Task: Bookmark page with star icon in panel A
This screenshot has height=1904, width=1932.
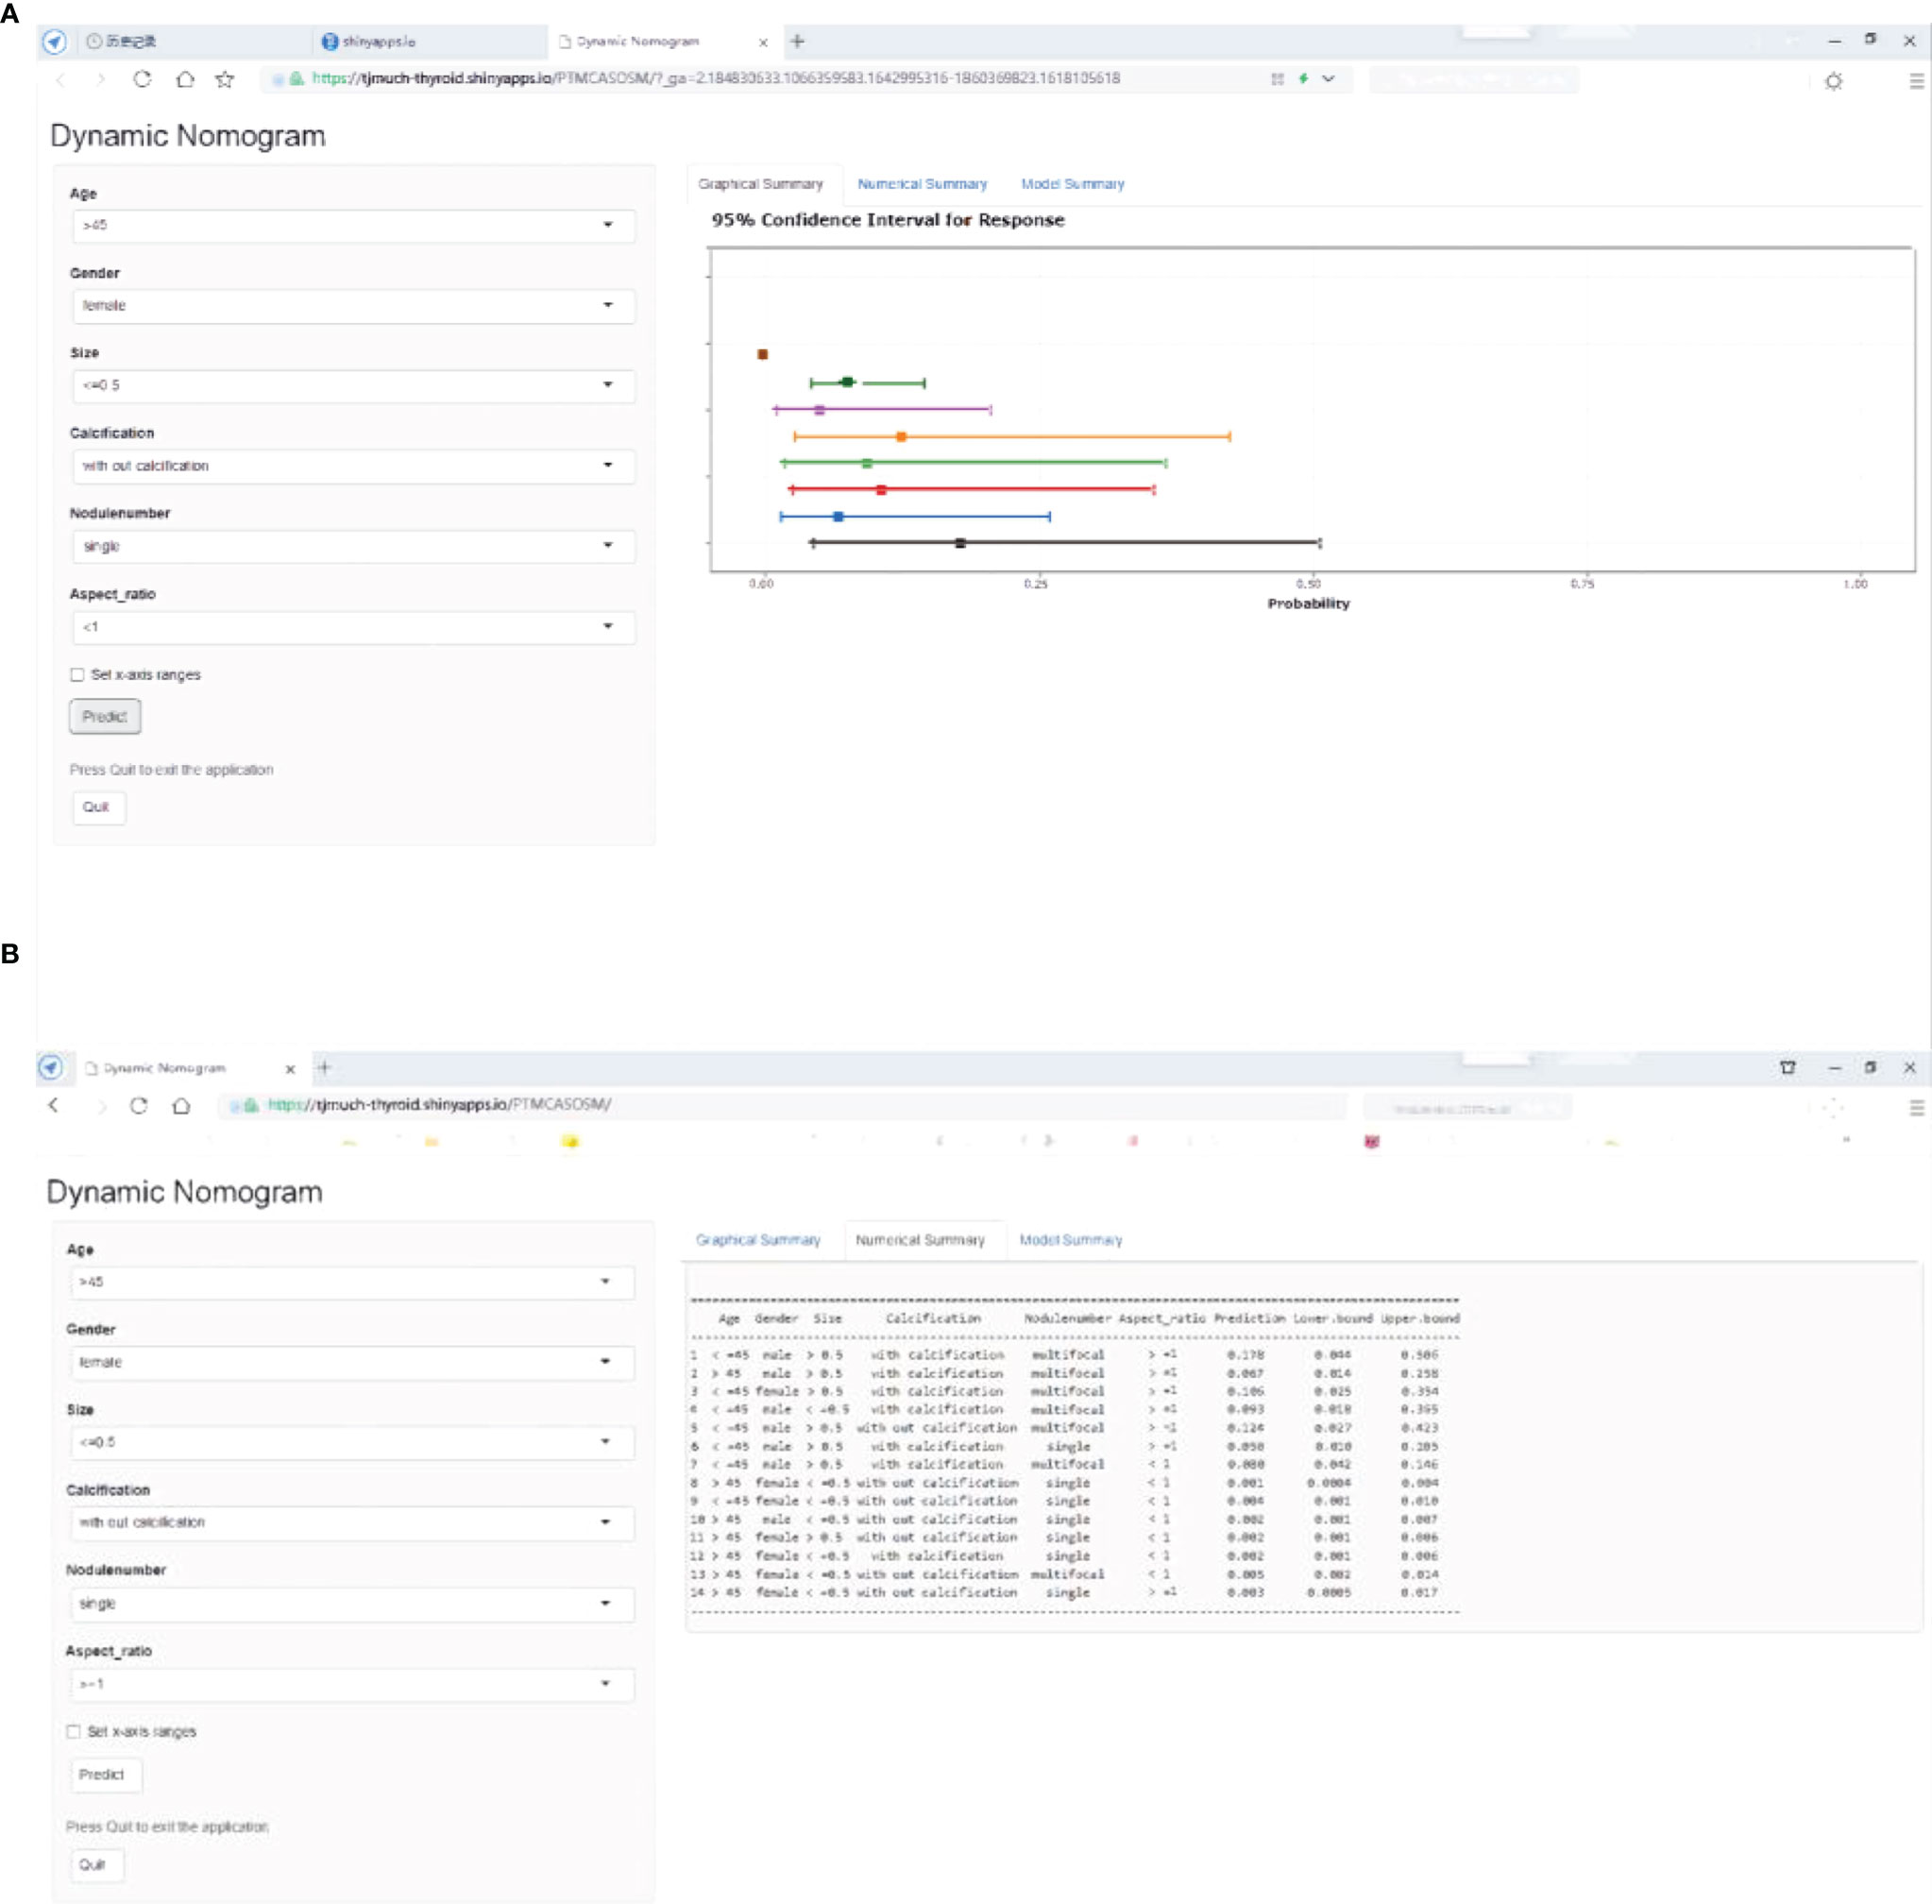Action: click(225, 79)
